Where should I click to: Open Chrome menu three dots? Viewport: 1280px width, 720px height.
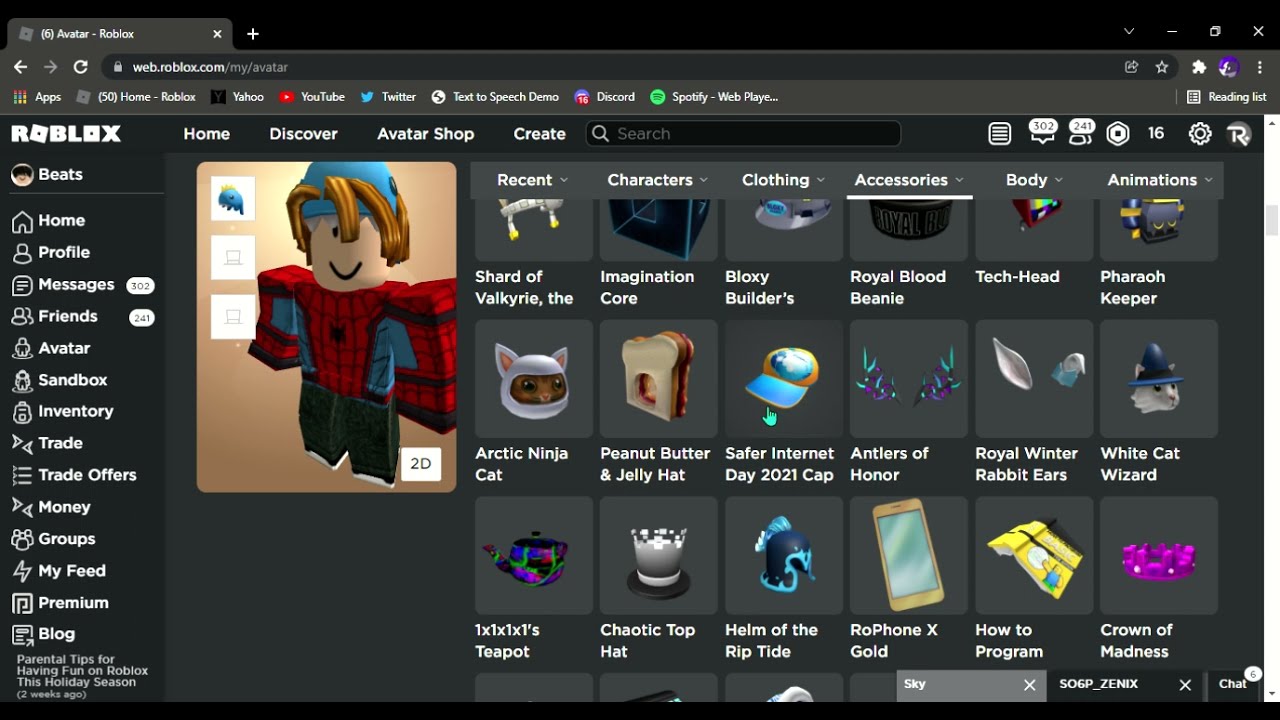1259,67
